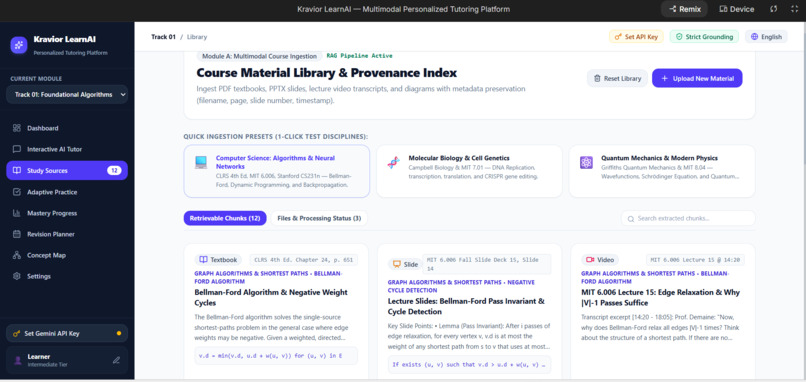Click the globe icon beside English
The image size is (806, 382).
(x=754, y=37)
